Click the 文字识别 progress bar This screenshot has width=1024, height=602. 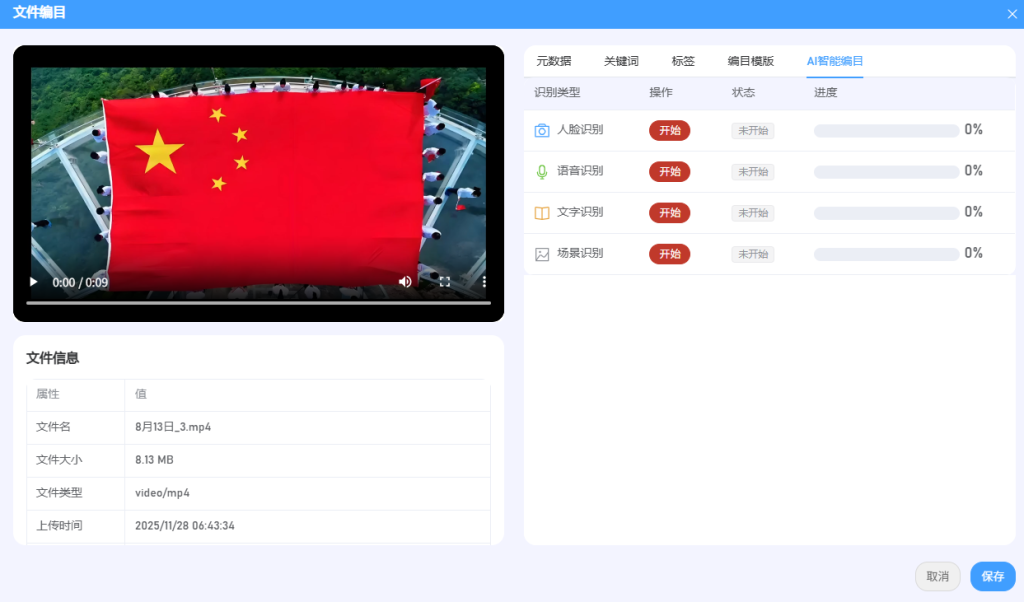pyautogui.click(x=886, y=213)
